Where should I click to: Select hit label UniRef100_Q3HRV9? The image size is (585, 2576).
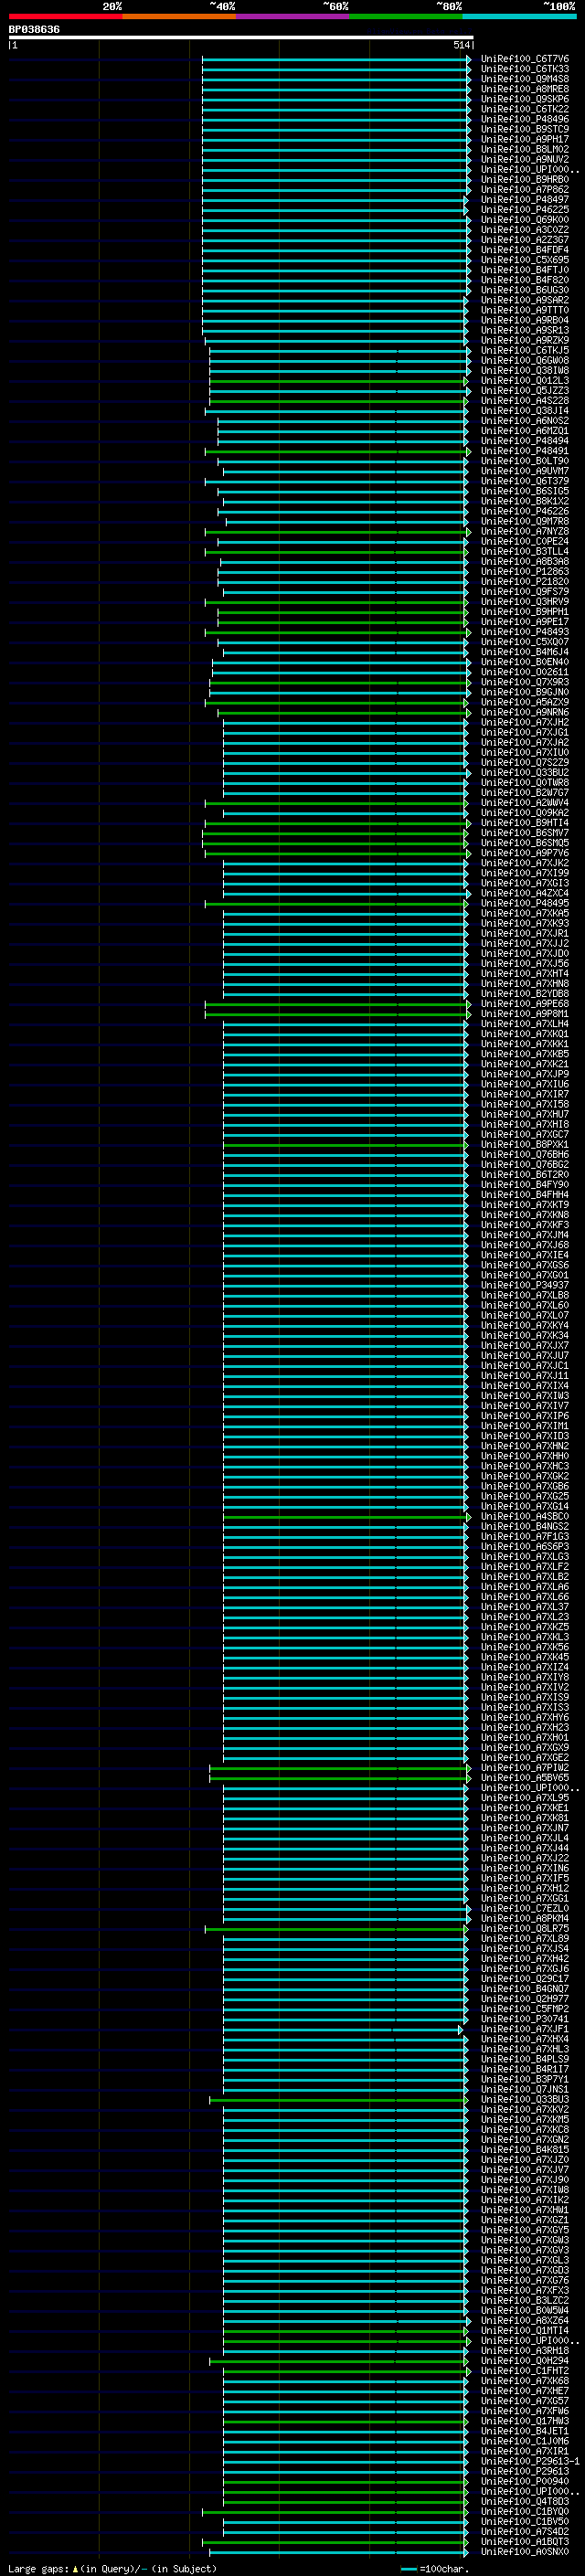[x=525, y=602]
